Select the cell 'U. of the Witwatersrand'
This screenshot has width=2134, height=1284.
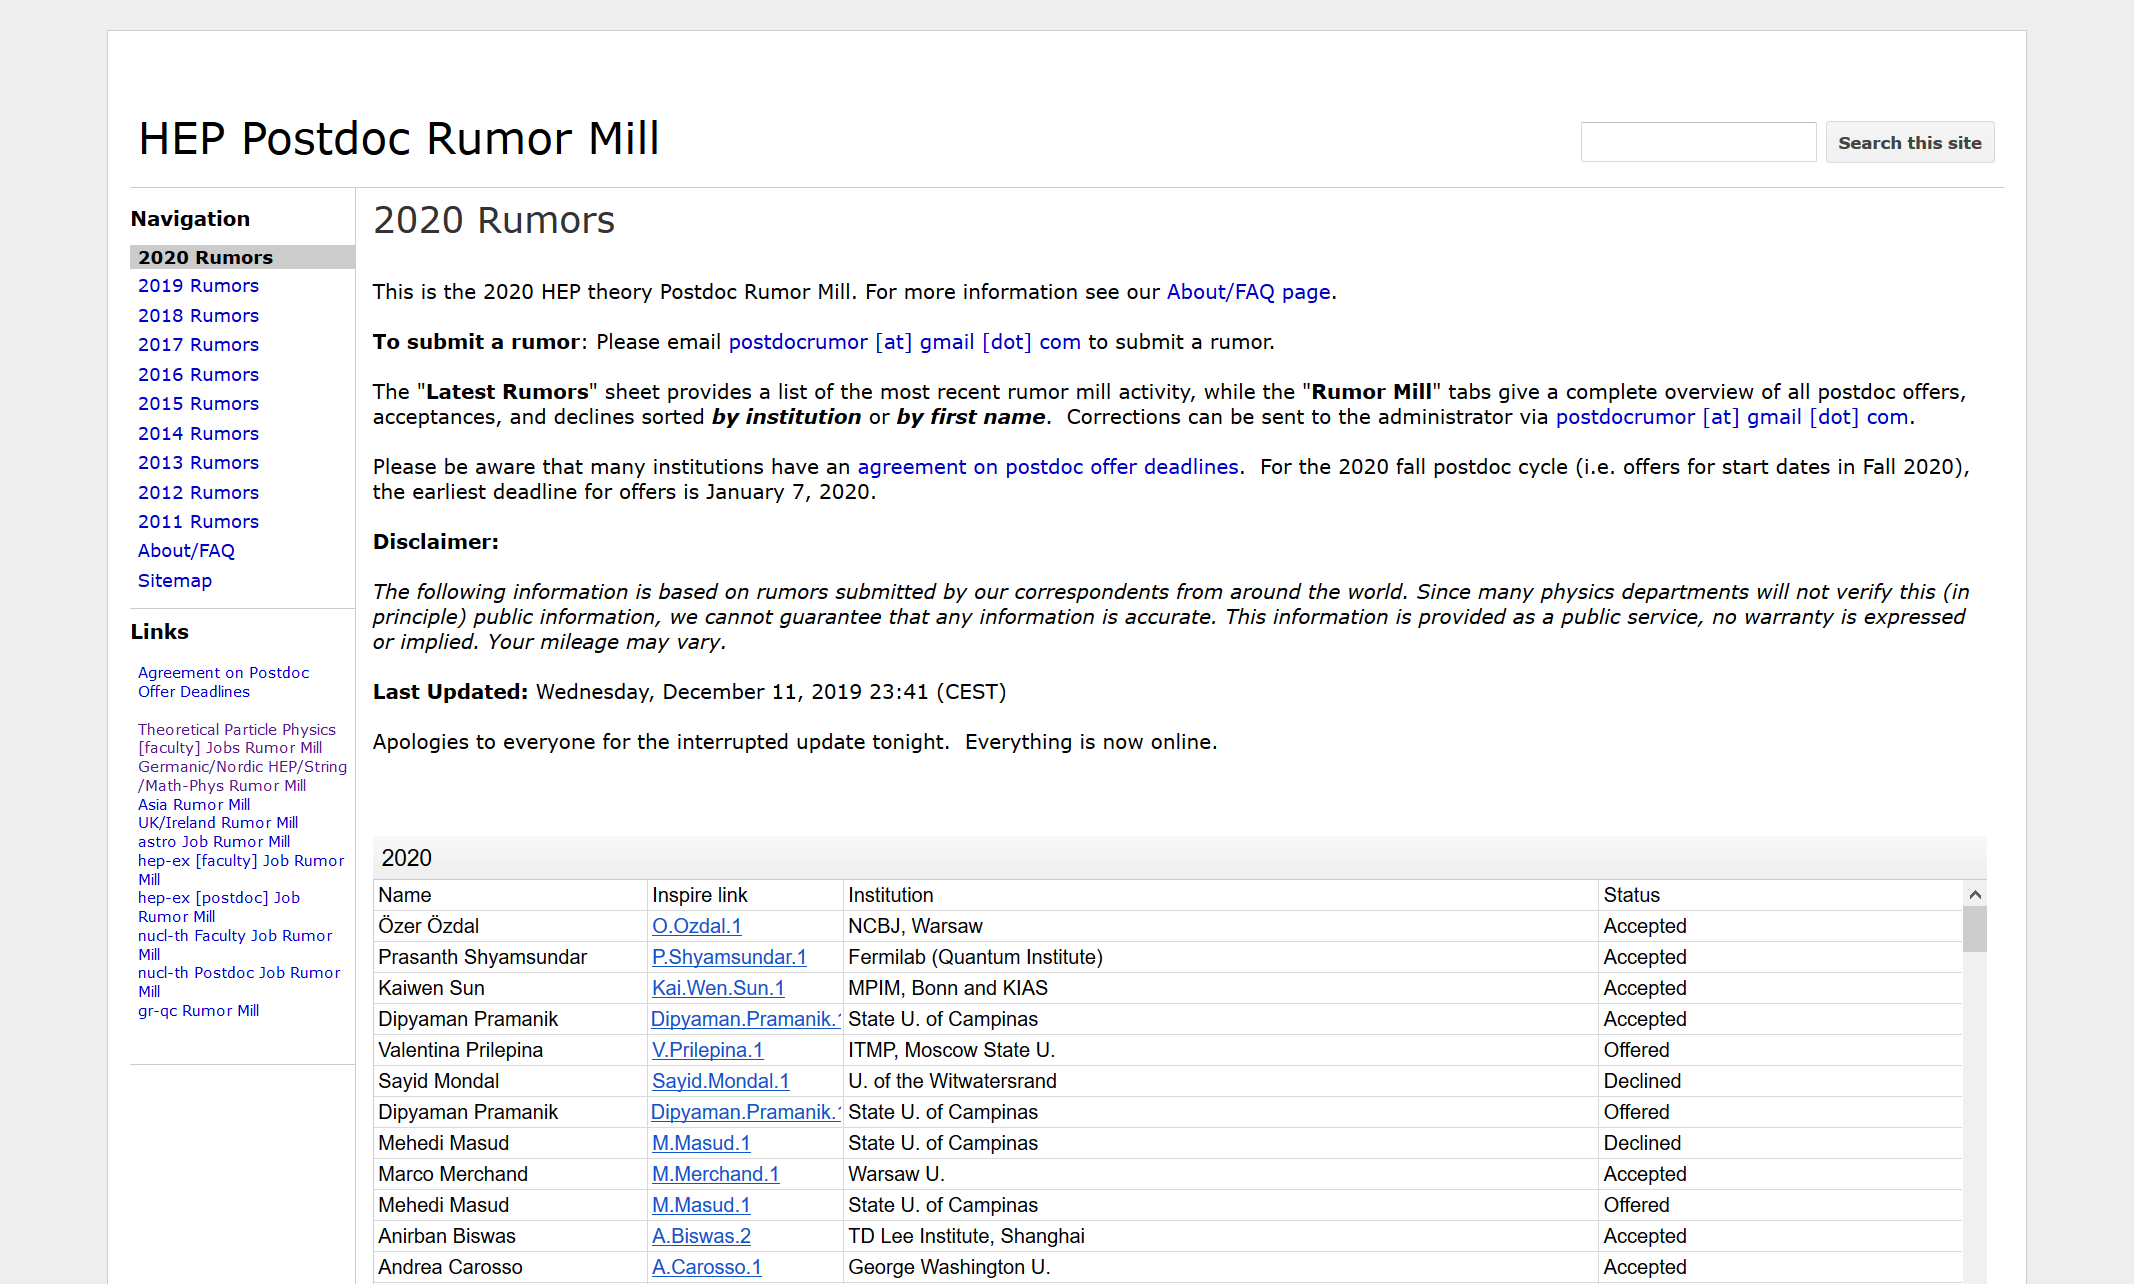tap(1220, 1081)
